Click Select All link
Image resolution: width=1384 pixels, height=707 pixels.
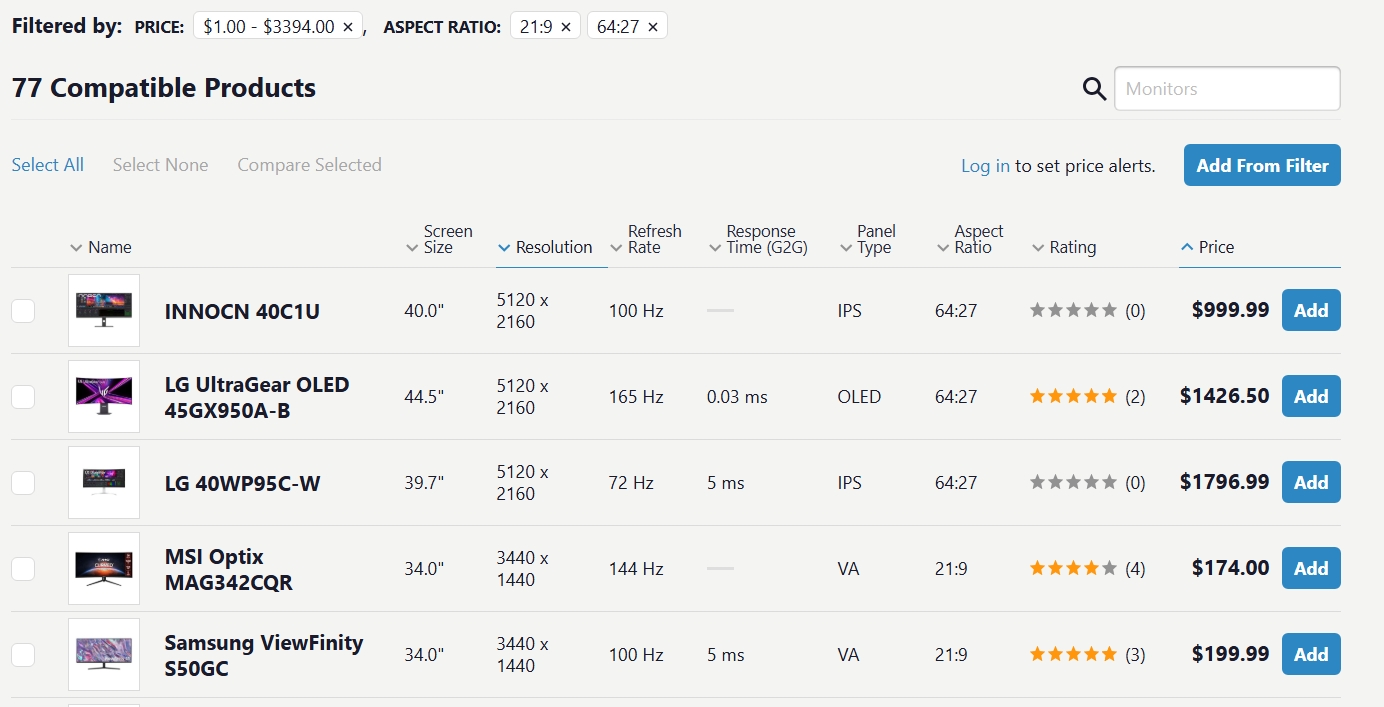tap(48, 165)
